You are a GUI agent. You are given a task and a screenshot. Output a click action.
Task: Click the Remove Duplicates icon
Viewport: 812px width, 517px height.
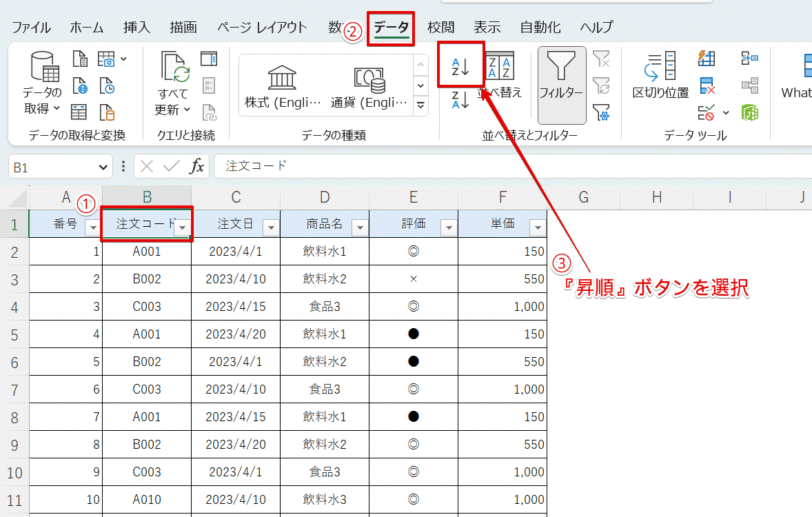(x=706, y=85)
